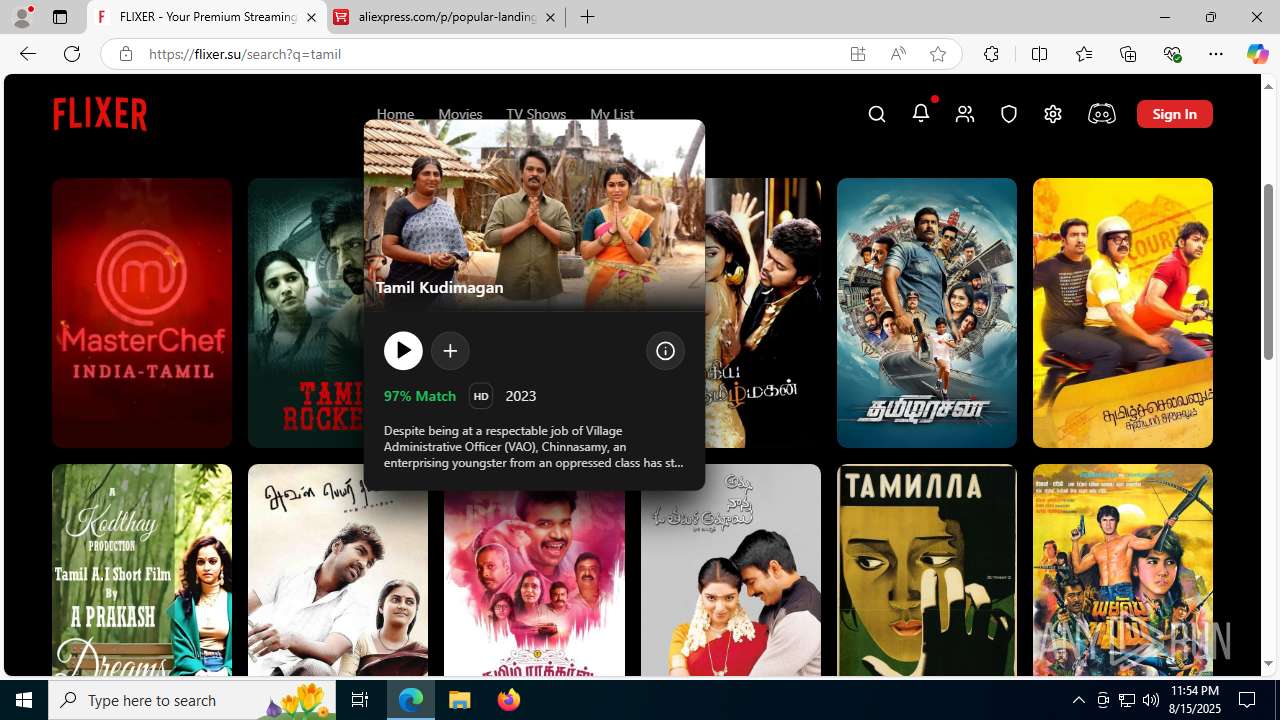Click the Flixer search magnifier icon
Screen dimensions: 1280x720
pos(877,114)
